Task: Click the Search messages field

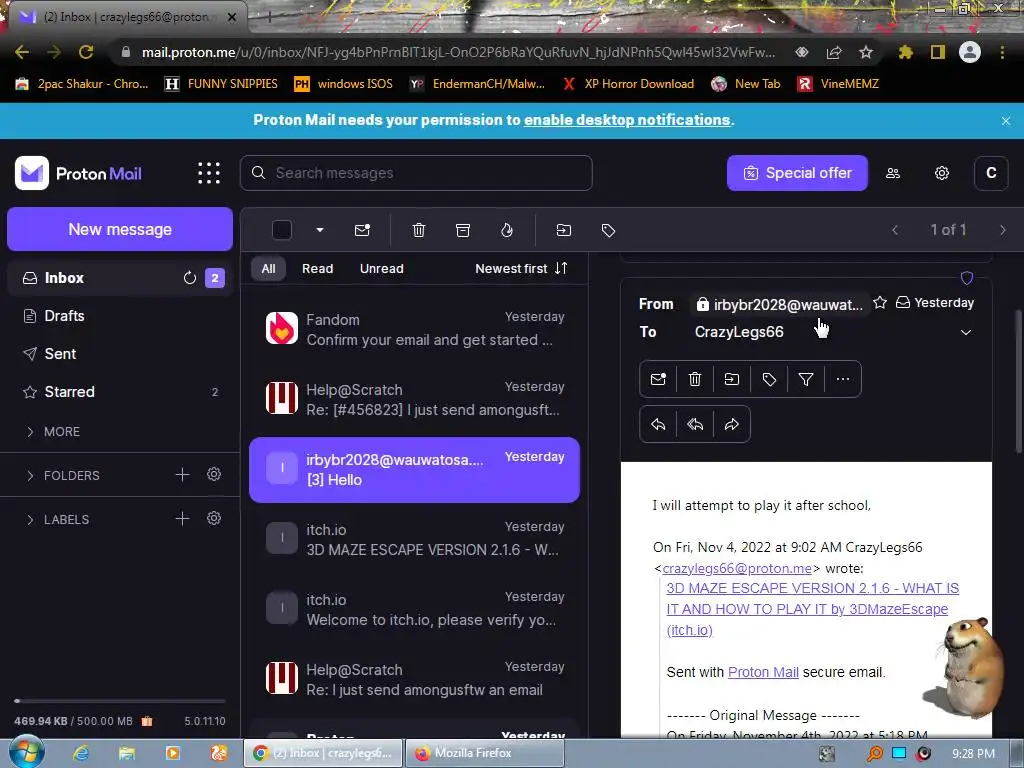Action: [x=416, y=173]
